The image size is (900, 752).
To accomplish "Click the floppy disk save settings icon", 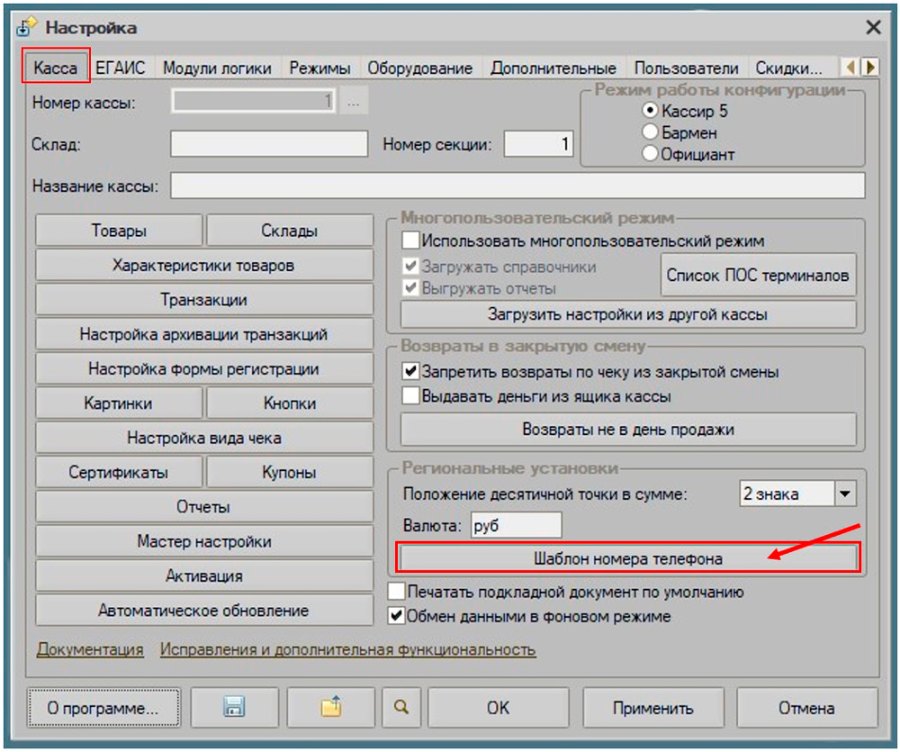I will 234,708.
